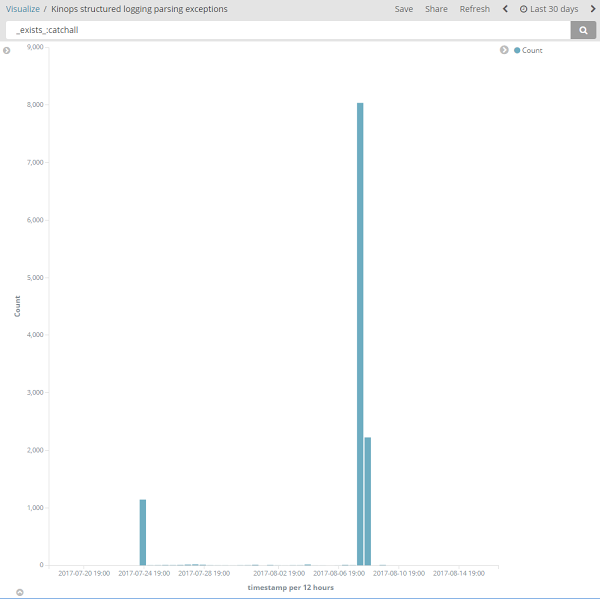Click the Count legend color dot
600x599 pixels.
pyautogui.click(x=517, y=50)
